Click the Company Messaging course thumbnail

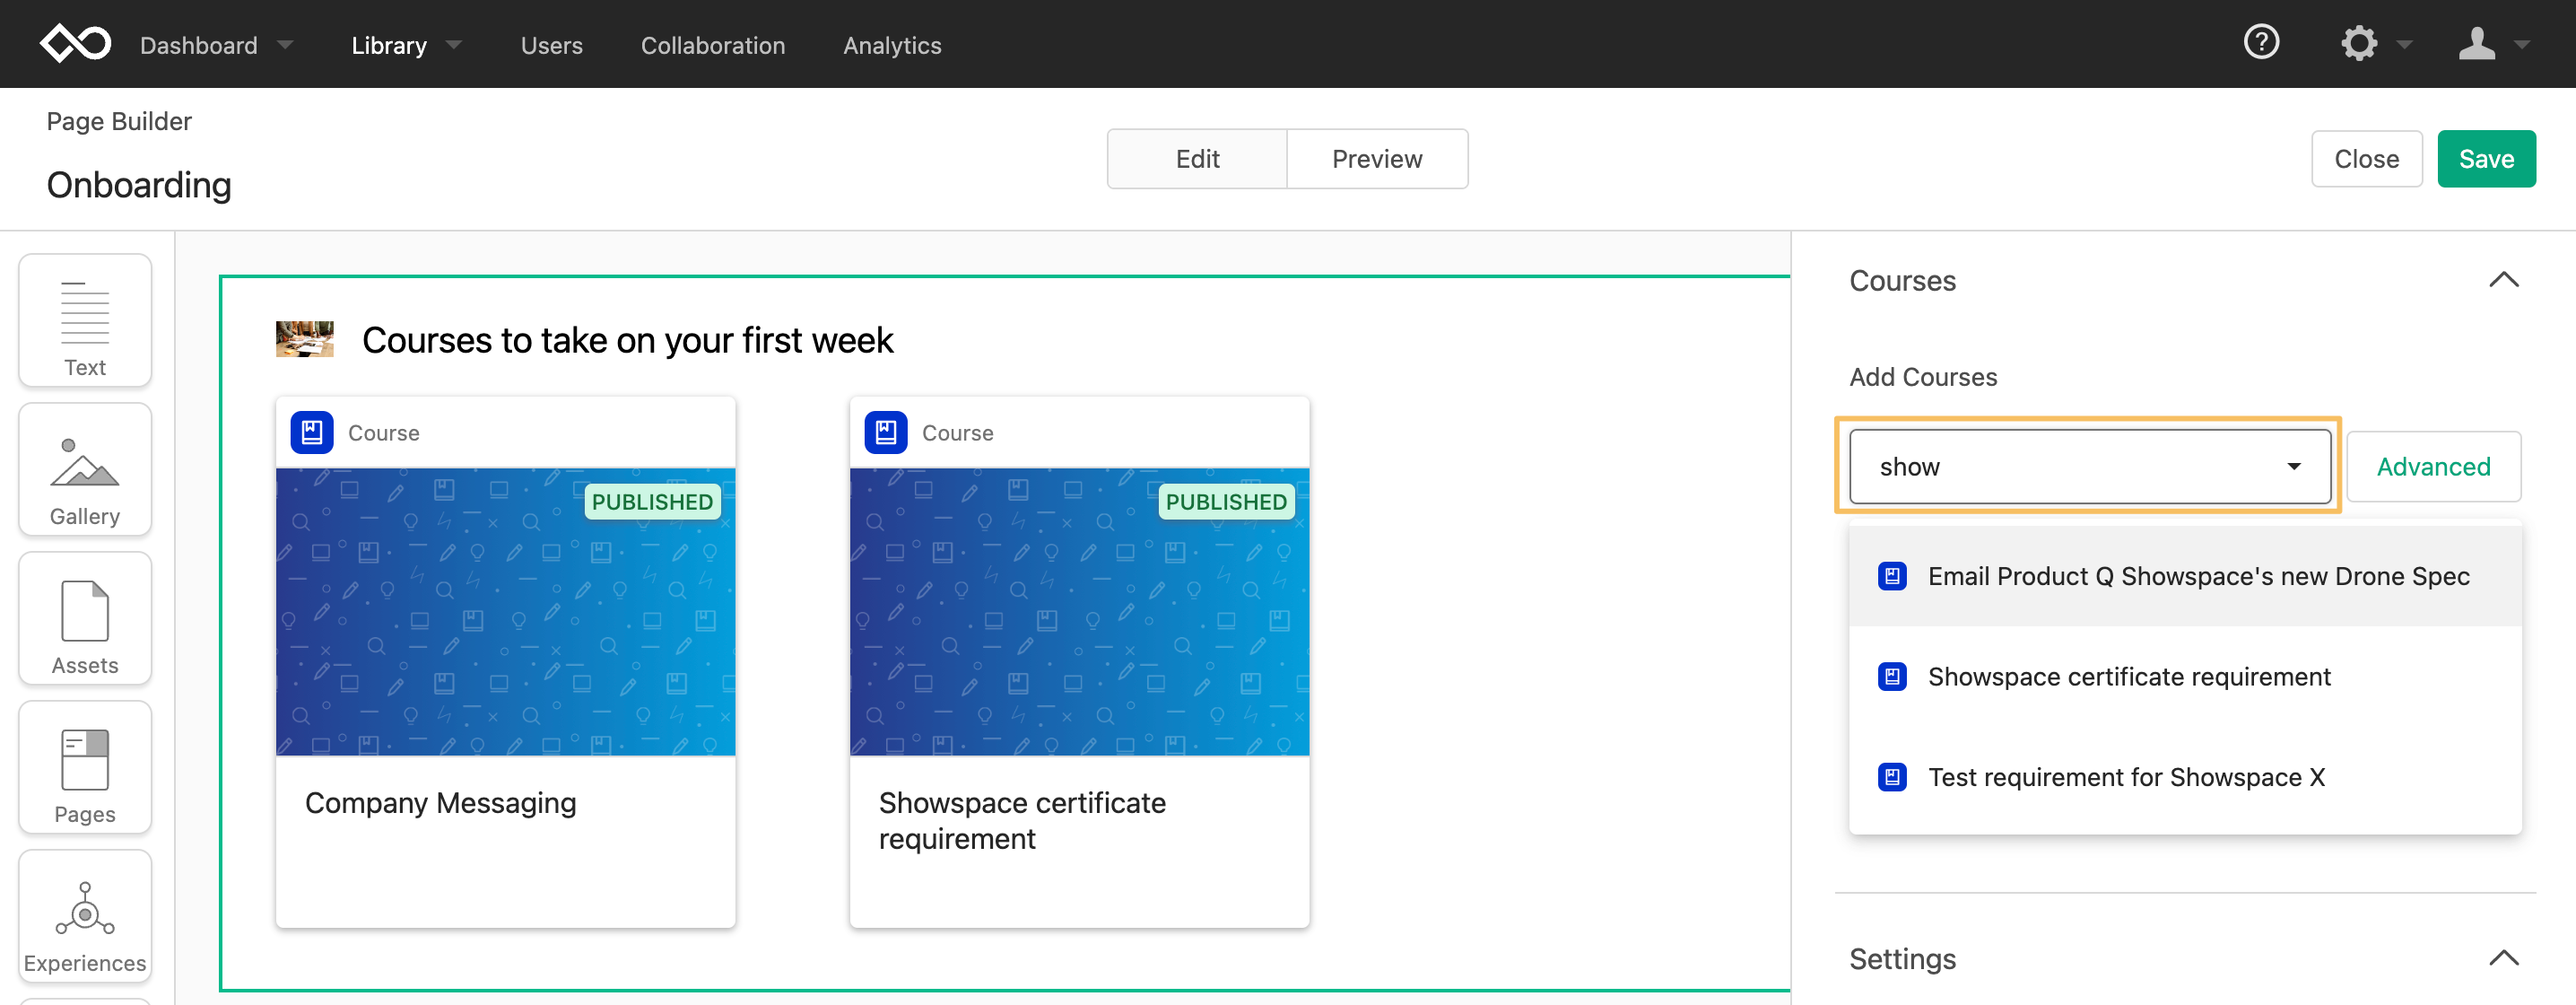506,612
